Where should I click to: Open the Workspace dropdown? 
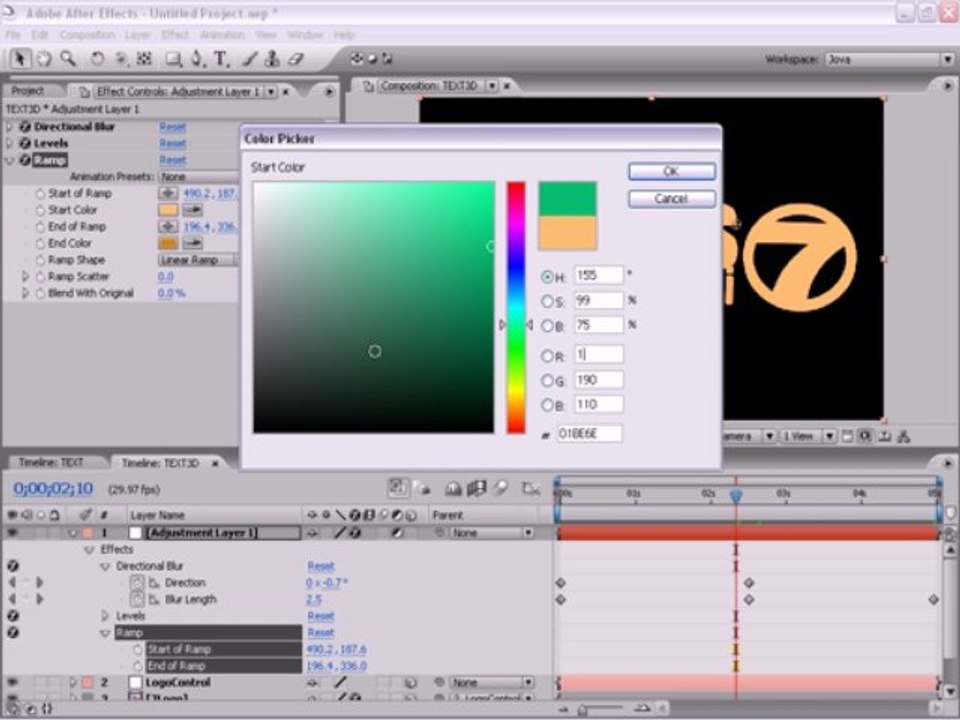coord(888,59)
